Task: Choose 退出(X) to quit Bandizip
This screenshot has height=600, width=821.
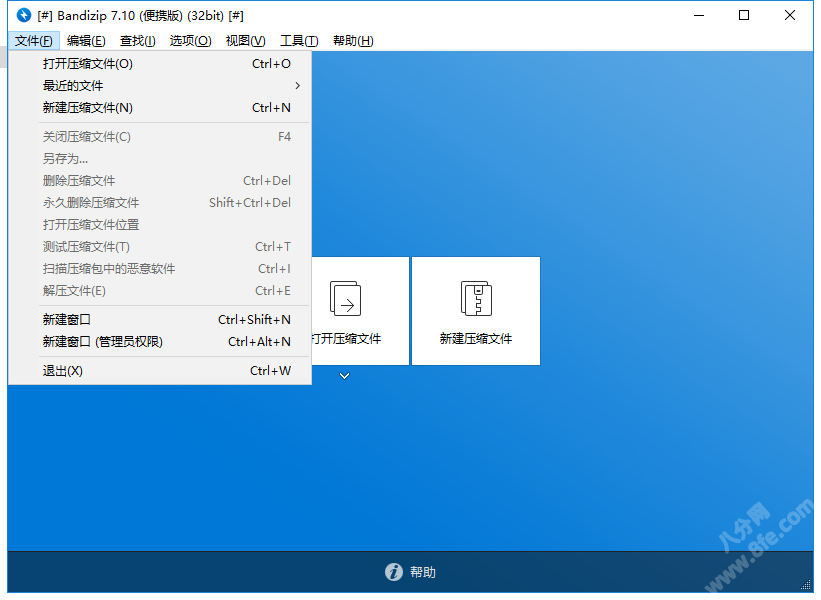Action: (x=160, y=371)
